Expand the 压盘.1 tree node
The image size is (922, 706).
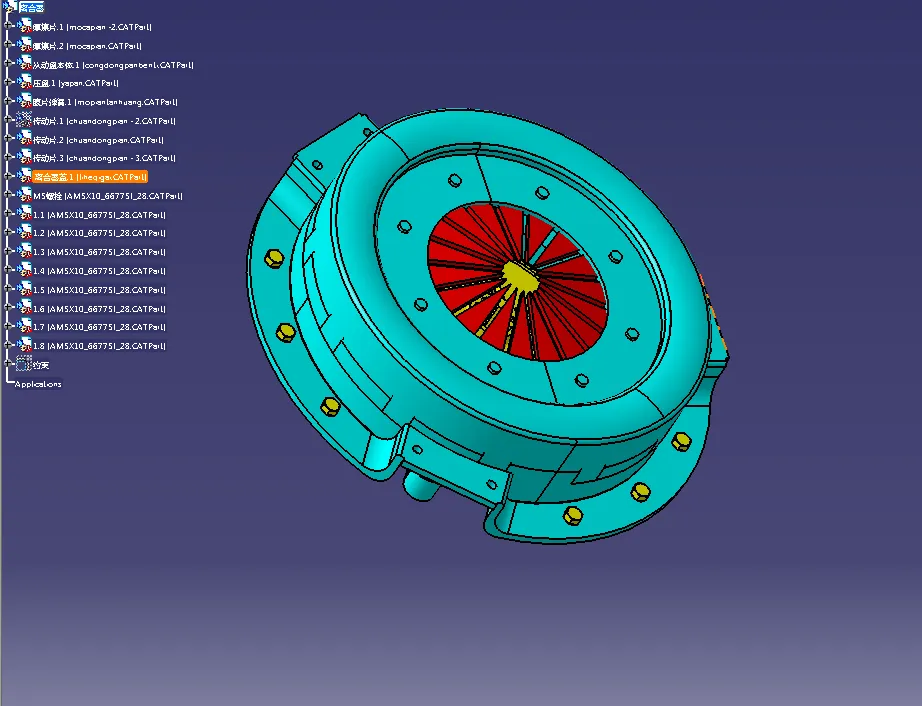[8, 82]
